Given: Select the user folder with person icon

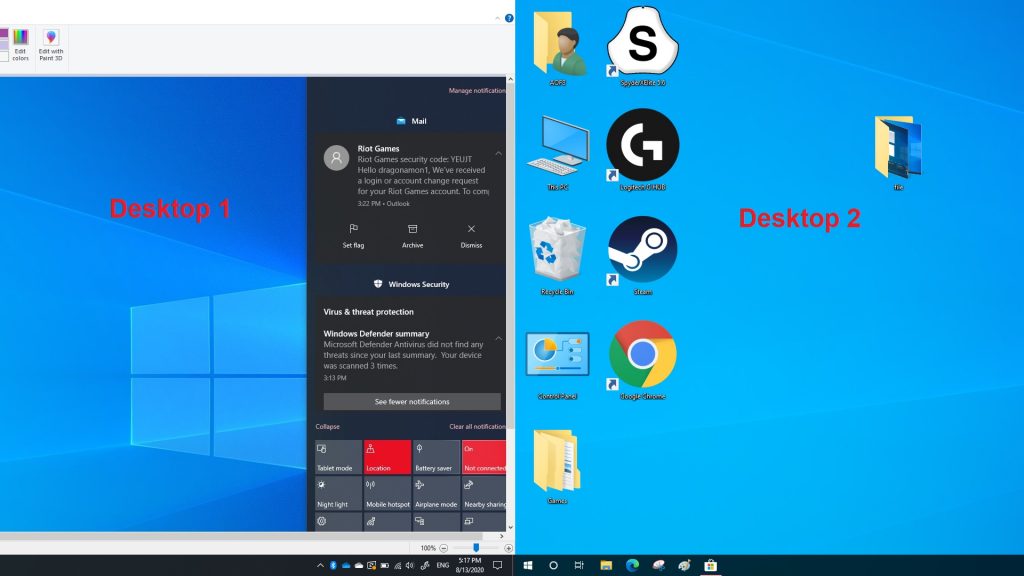Looking at the screenshot, I should pos(558,48).
